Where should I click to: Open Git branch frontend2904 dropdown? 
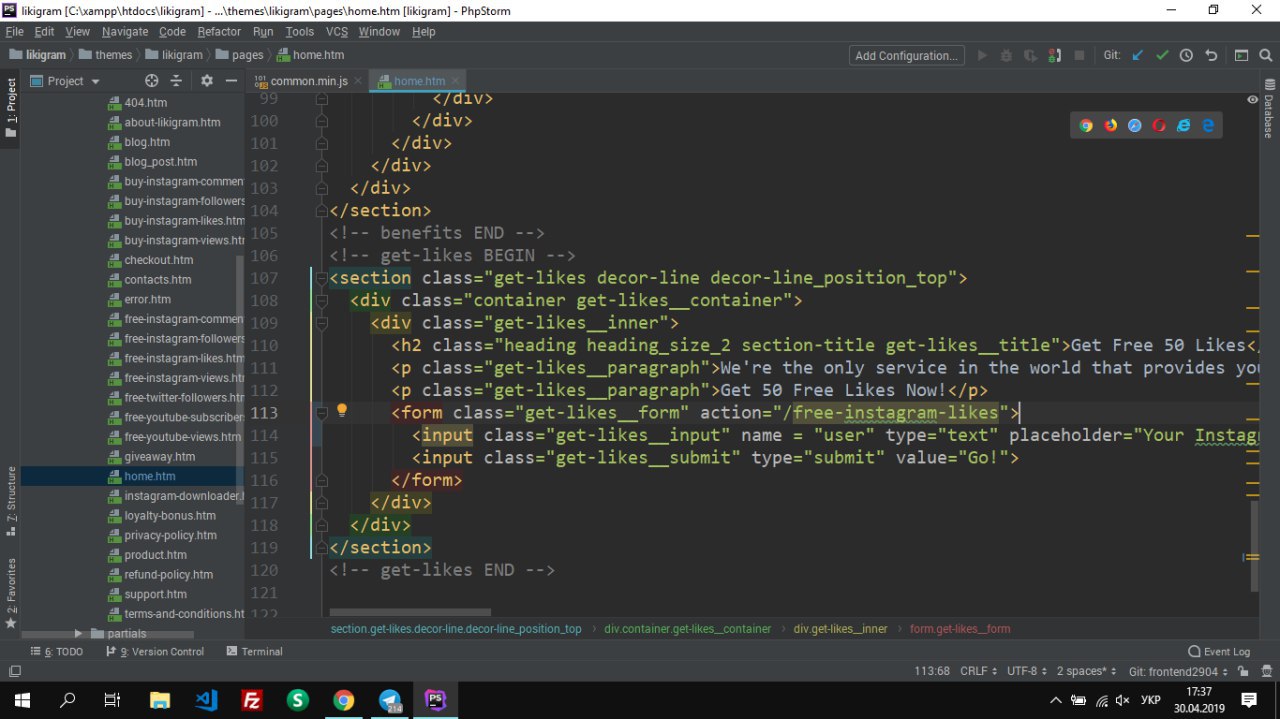1178,671
